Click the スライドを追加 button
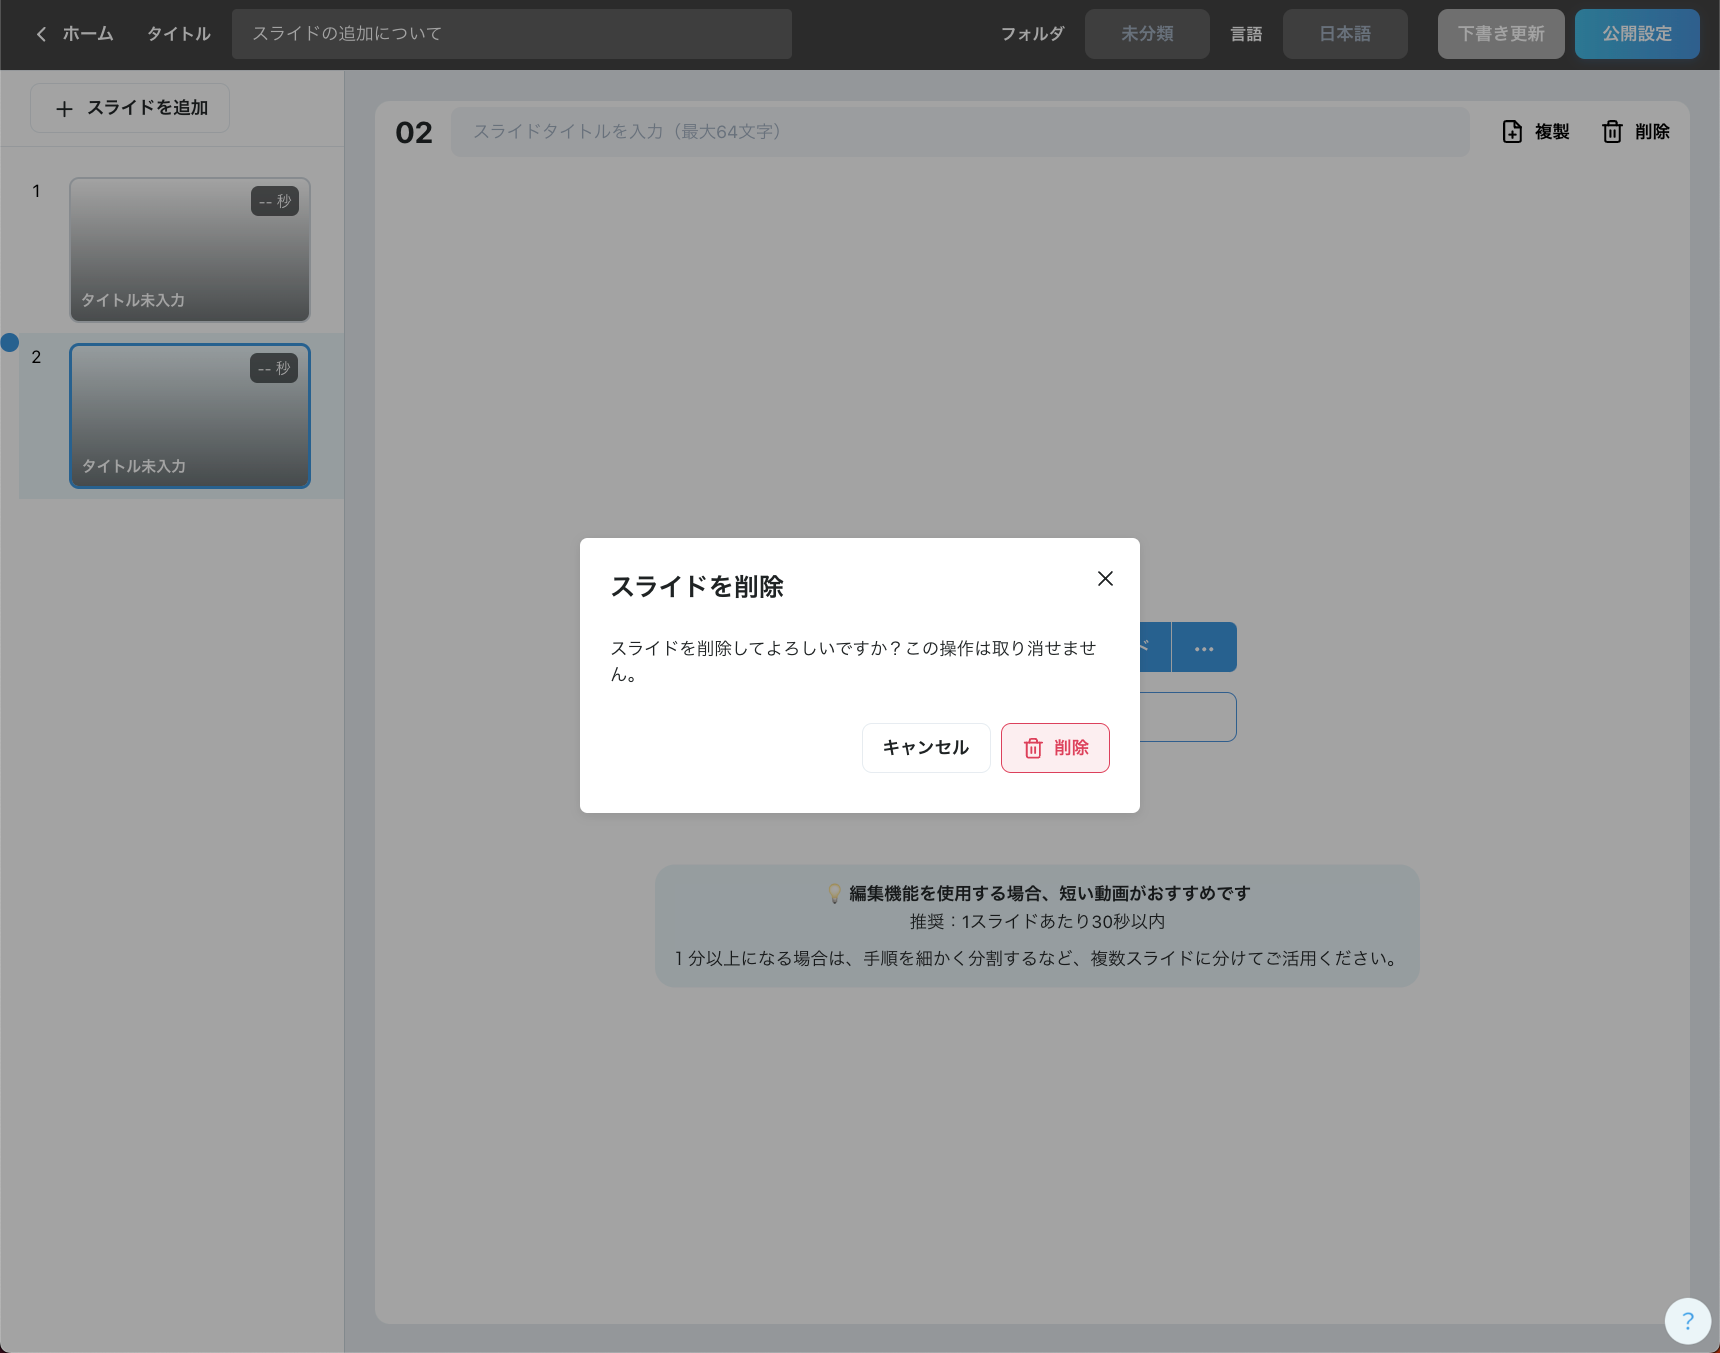This screenshot has width=1720, height=1353. coord(130,108)
